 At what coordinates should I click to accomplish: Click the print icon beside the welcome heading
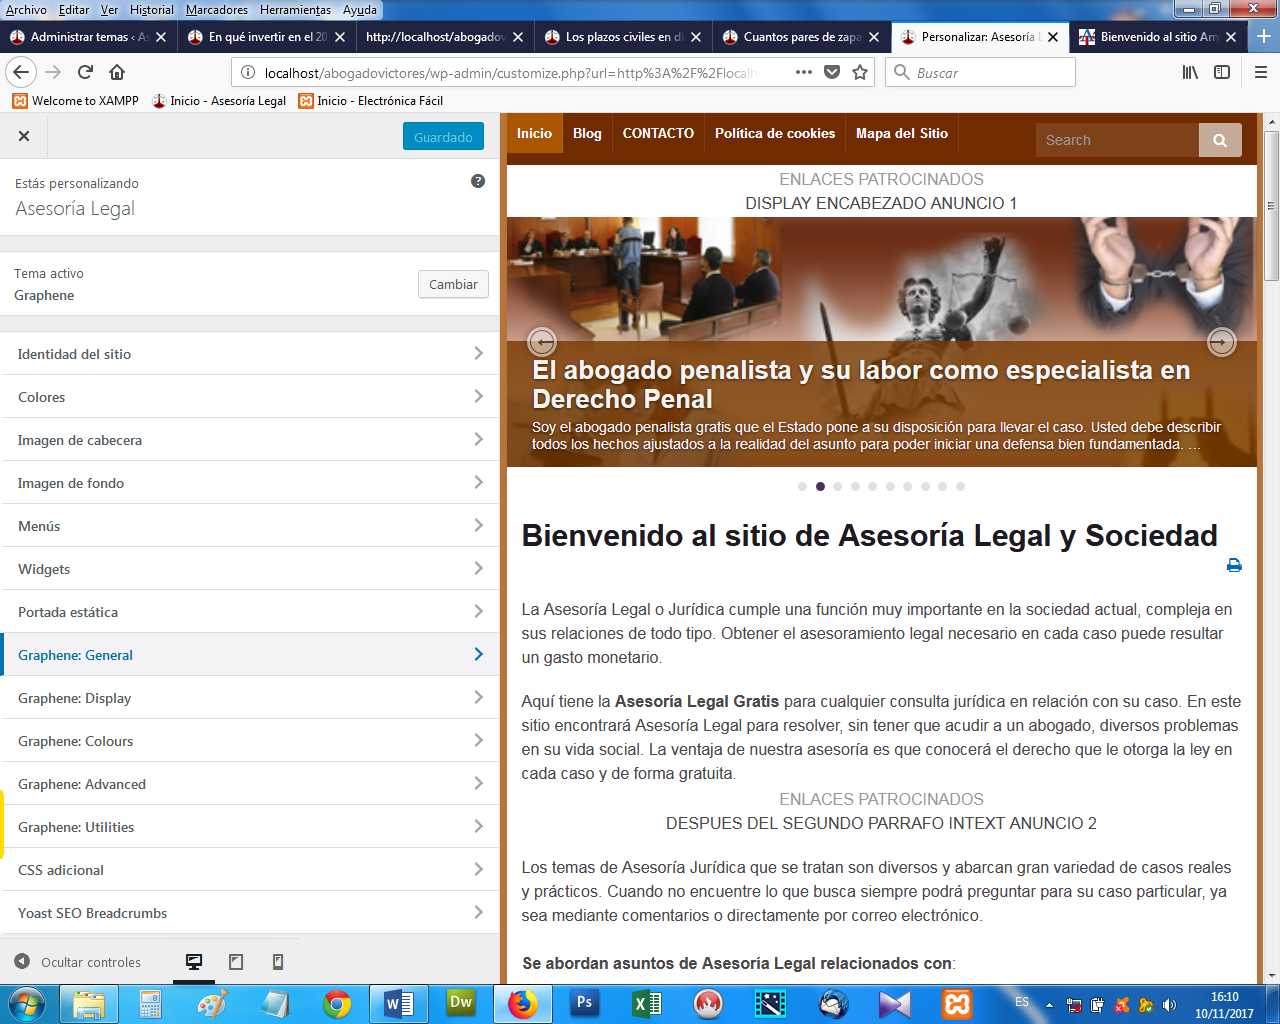[x=1234, y=565]
